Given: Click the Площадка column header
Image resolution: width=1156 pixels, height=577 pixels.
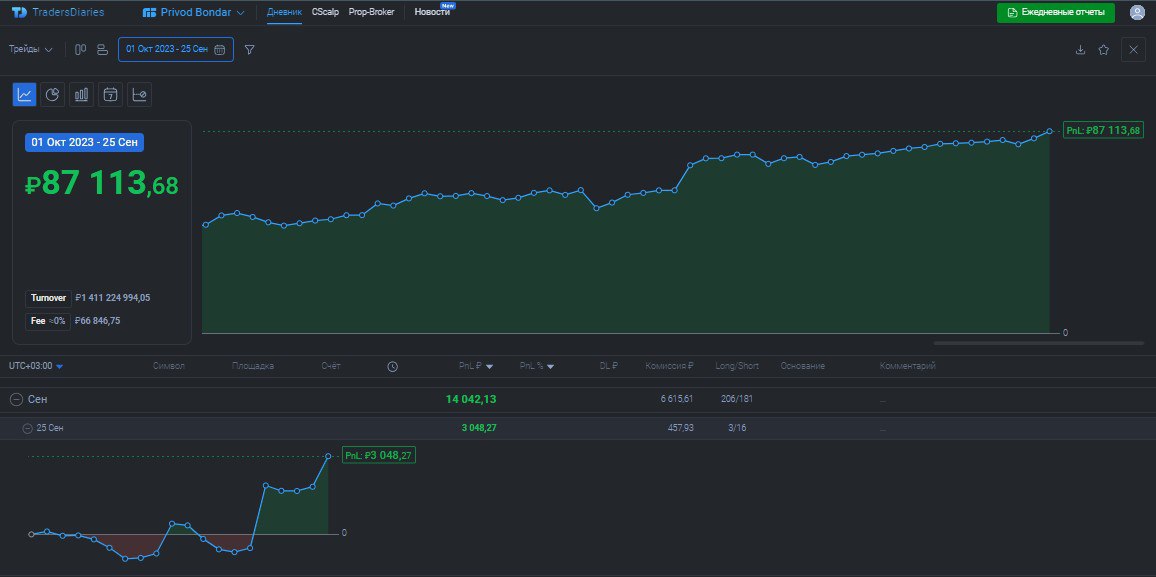Looking at the screenshot, I should pyautogui.click(x=253, y=366).
